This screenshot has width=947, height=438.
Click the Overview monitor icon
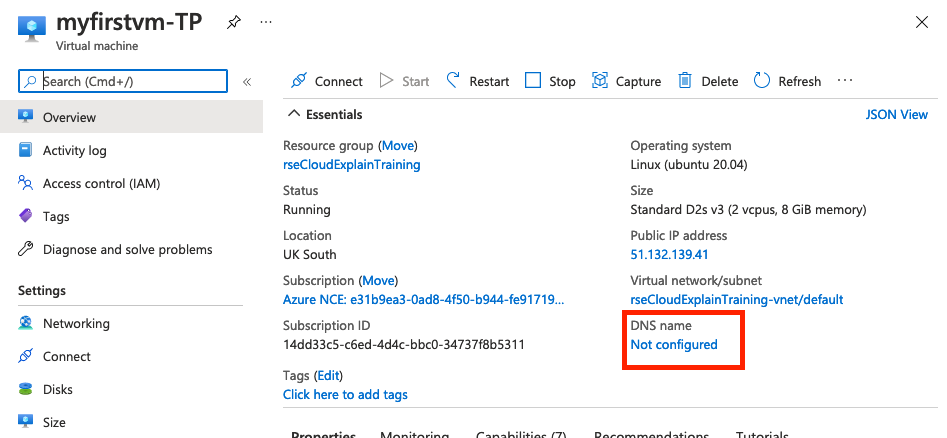tap(25, 117)
